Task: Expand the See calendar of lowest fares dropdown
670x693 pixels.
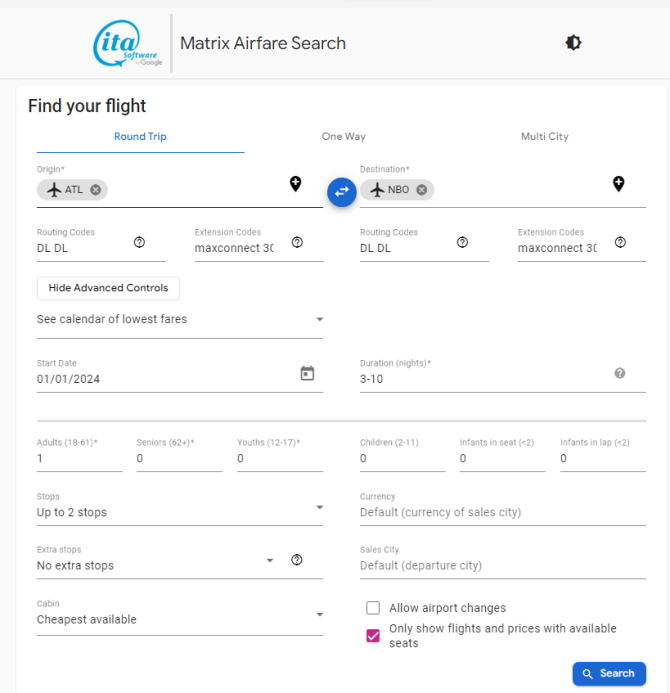Action: 180,319
